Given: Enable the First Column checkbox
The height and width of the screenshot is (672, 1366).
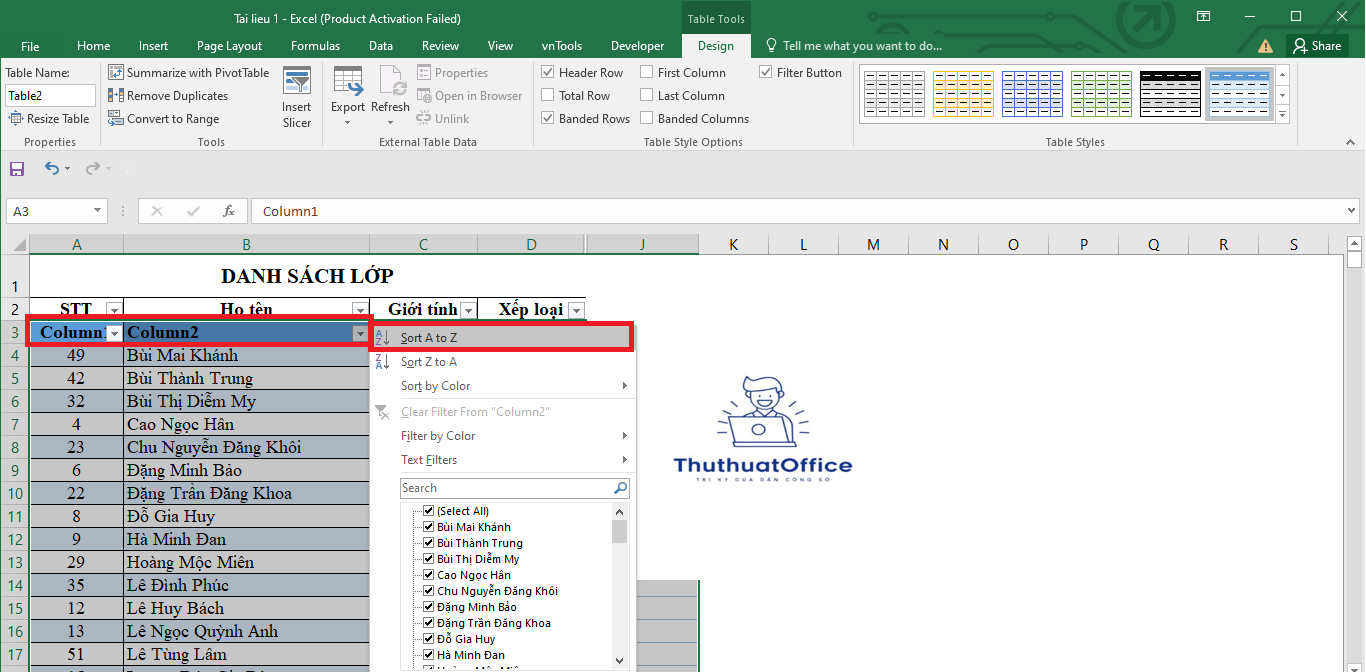Looking at the screenshot, I should coord(647,73).
